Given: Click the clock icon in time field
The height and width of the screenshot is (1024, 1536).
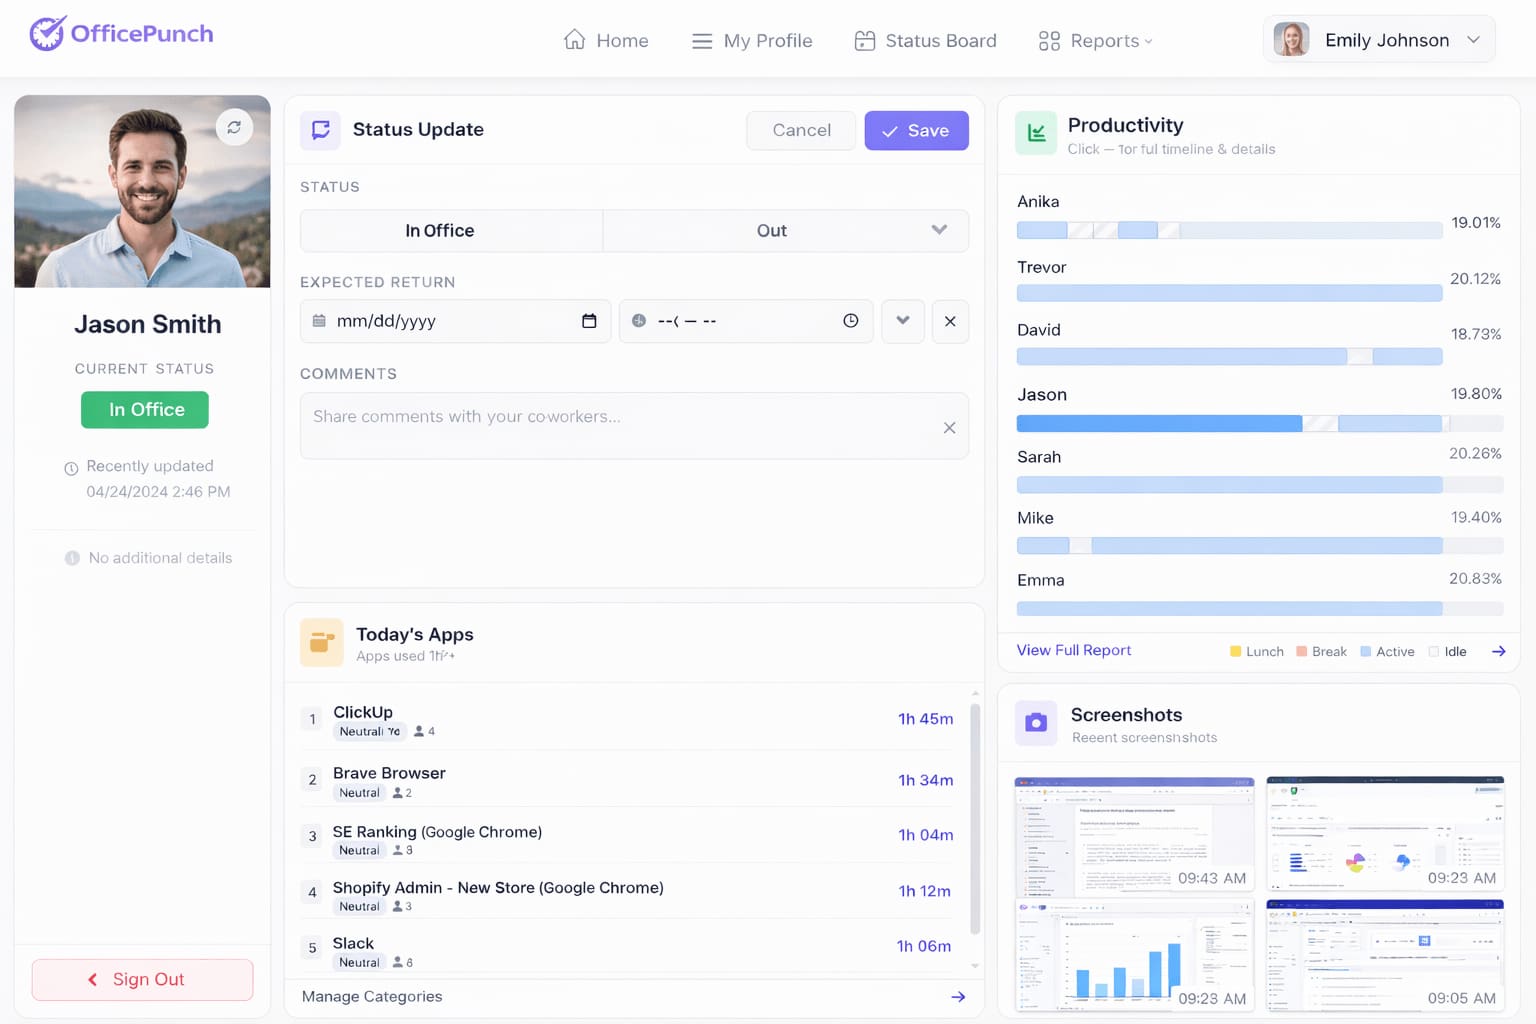Looking at the screenshot, I should (x=850, y=321).
